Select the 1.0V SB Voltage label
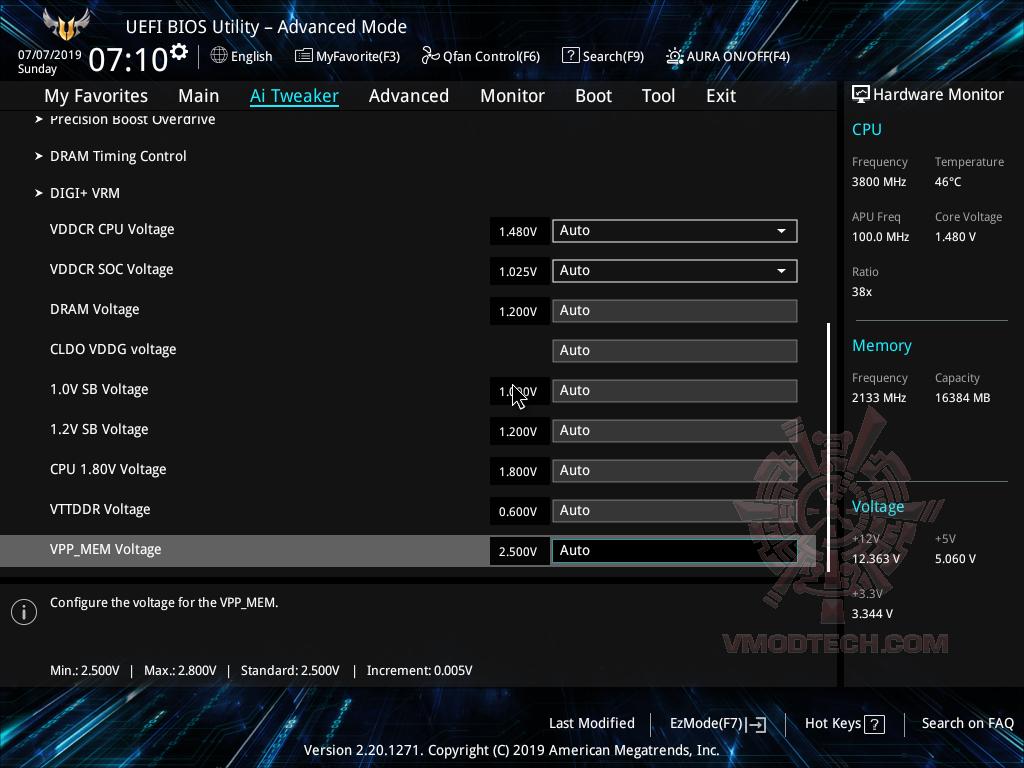The width and height of the screenshot is (1024, 768). click(x=99, y=389)
